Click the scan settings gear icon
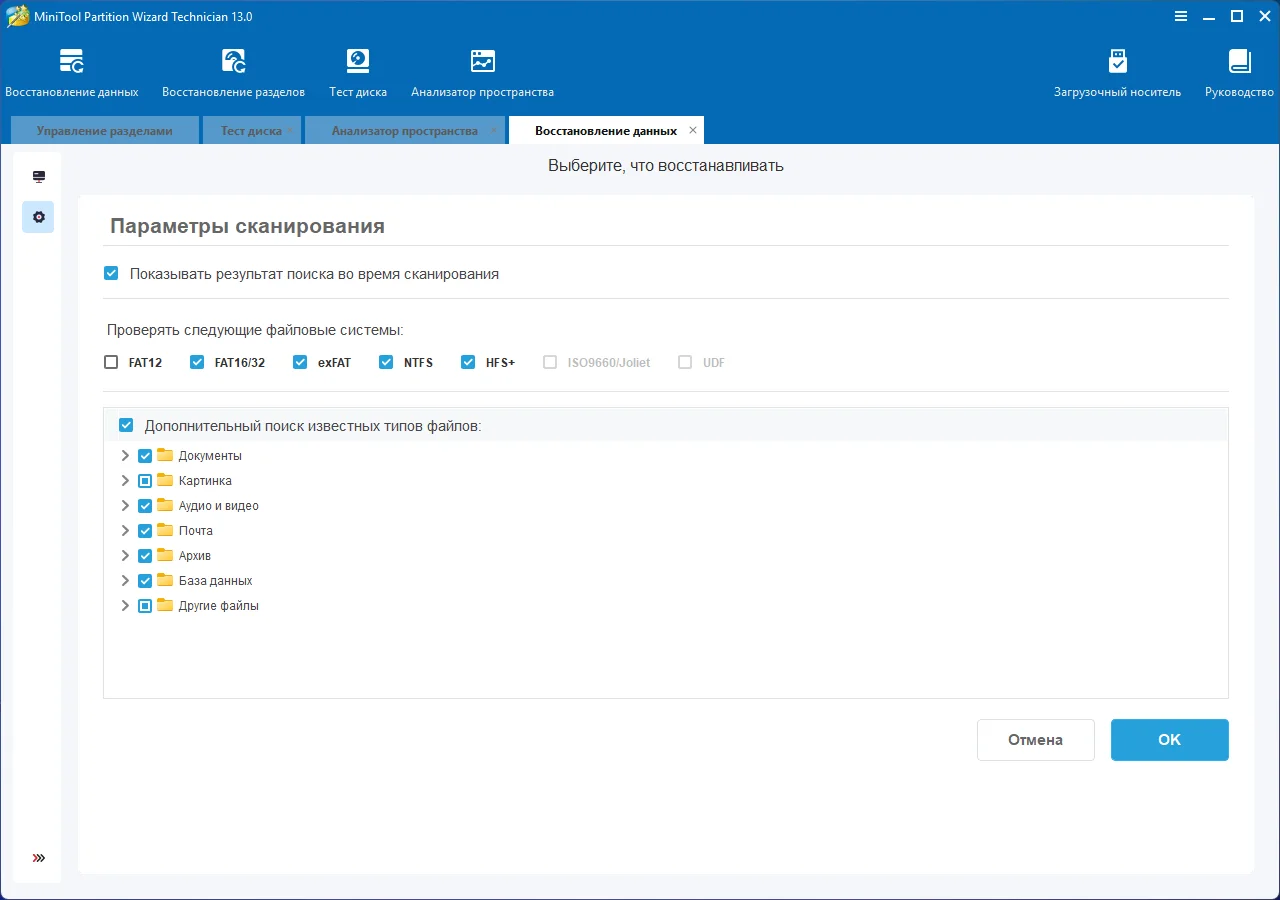Image resolution: width=1280 pixels, height=900 pixels. tap(39, 217)
